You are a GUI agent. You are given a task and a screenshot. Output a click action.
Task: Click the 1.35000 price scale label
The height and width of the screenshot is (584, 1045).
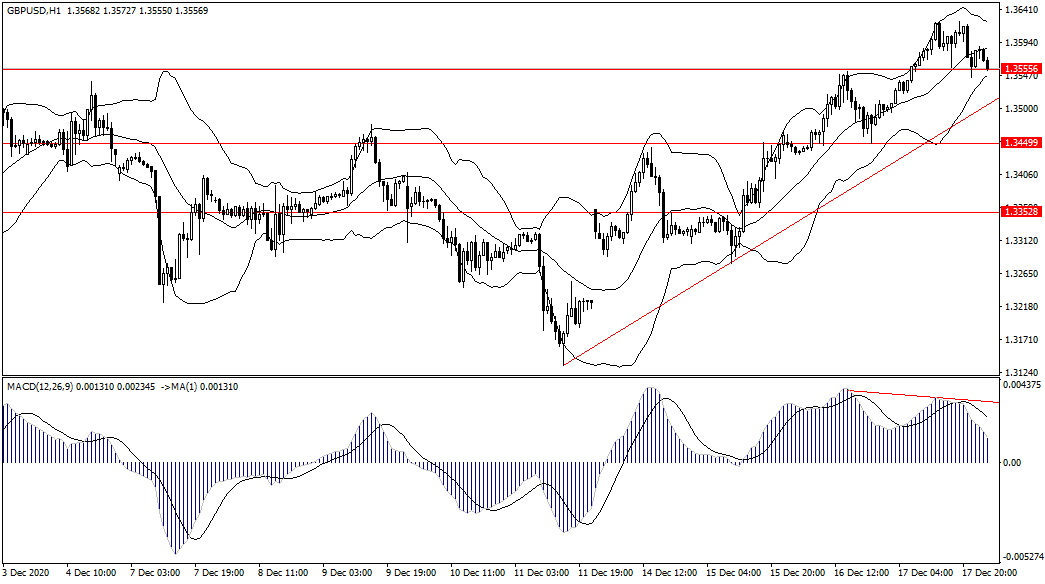(1021, 108)
